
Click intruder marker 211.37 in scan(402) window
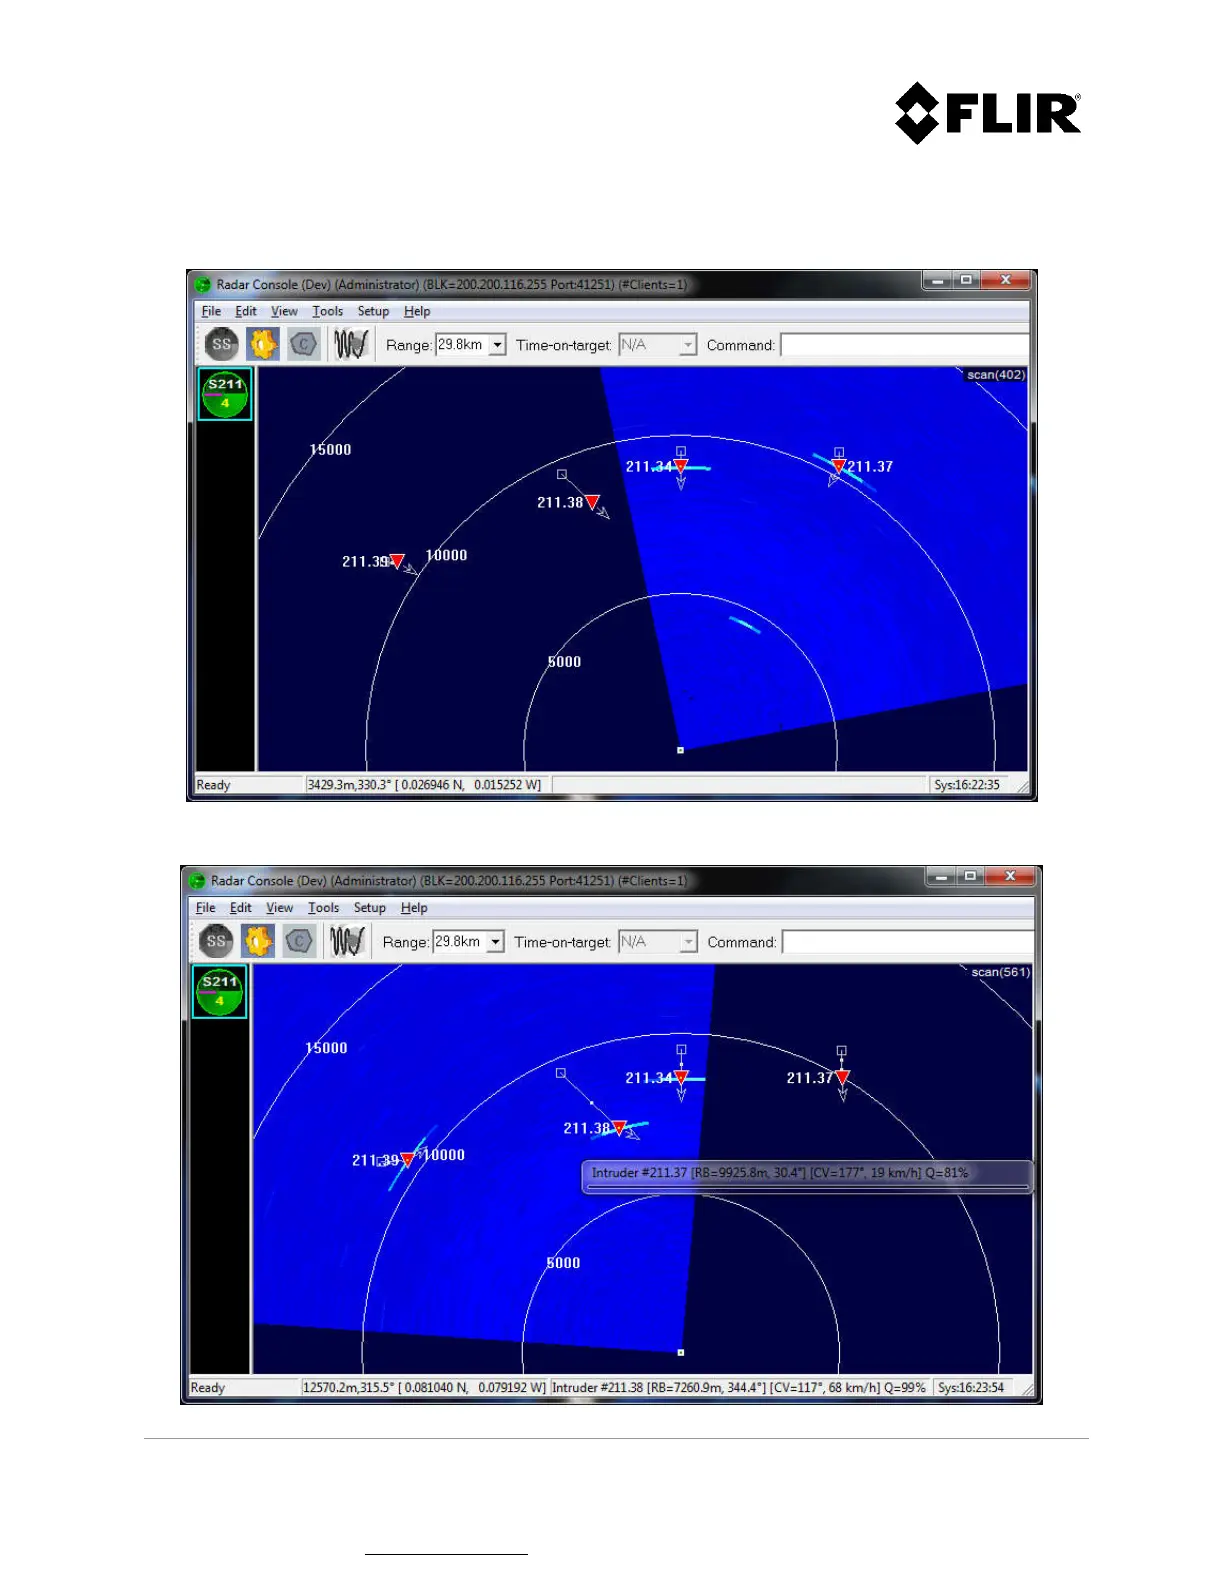[x=839, y=466]
